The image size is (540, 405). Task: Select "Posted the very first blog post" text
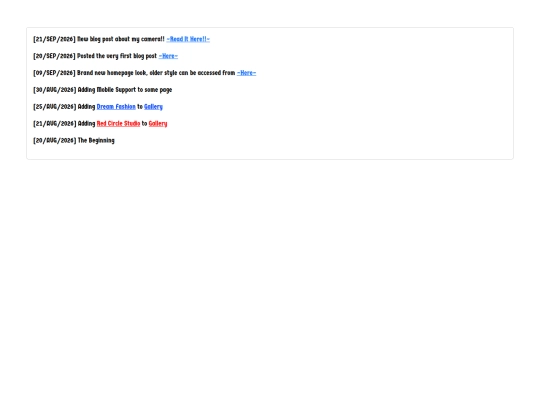[117, 56]
